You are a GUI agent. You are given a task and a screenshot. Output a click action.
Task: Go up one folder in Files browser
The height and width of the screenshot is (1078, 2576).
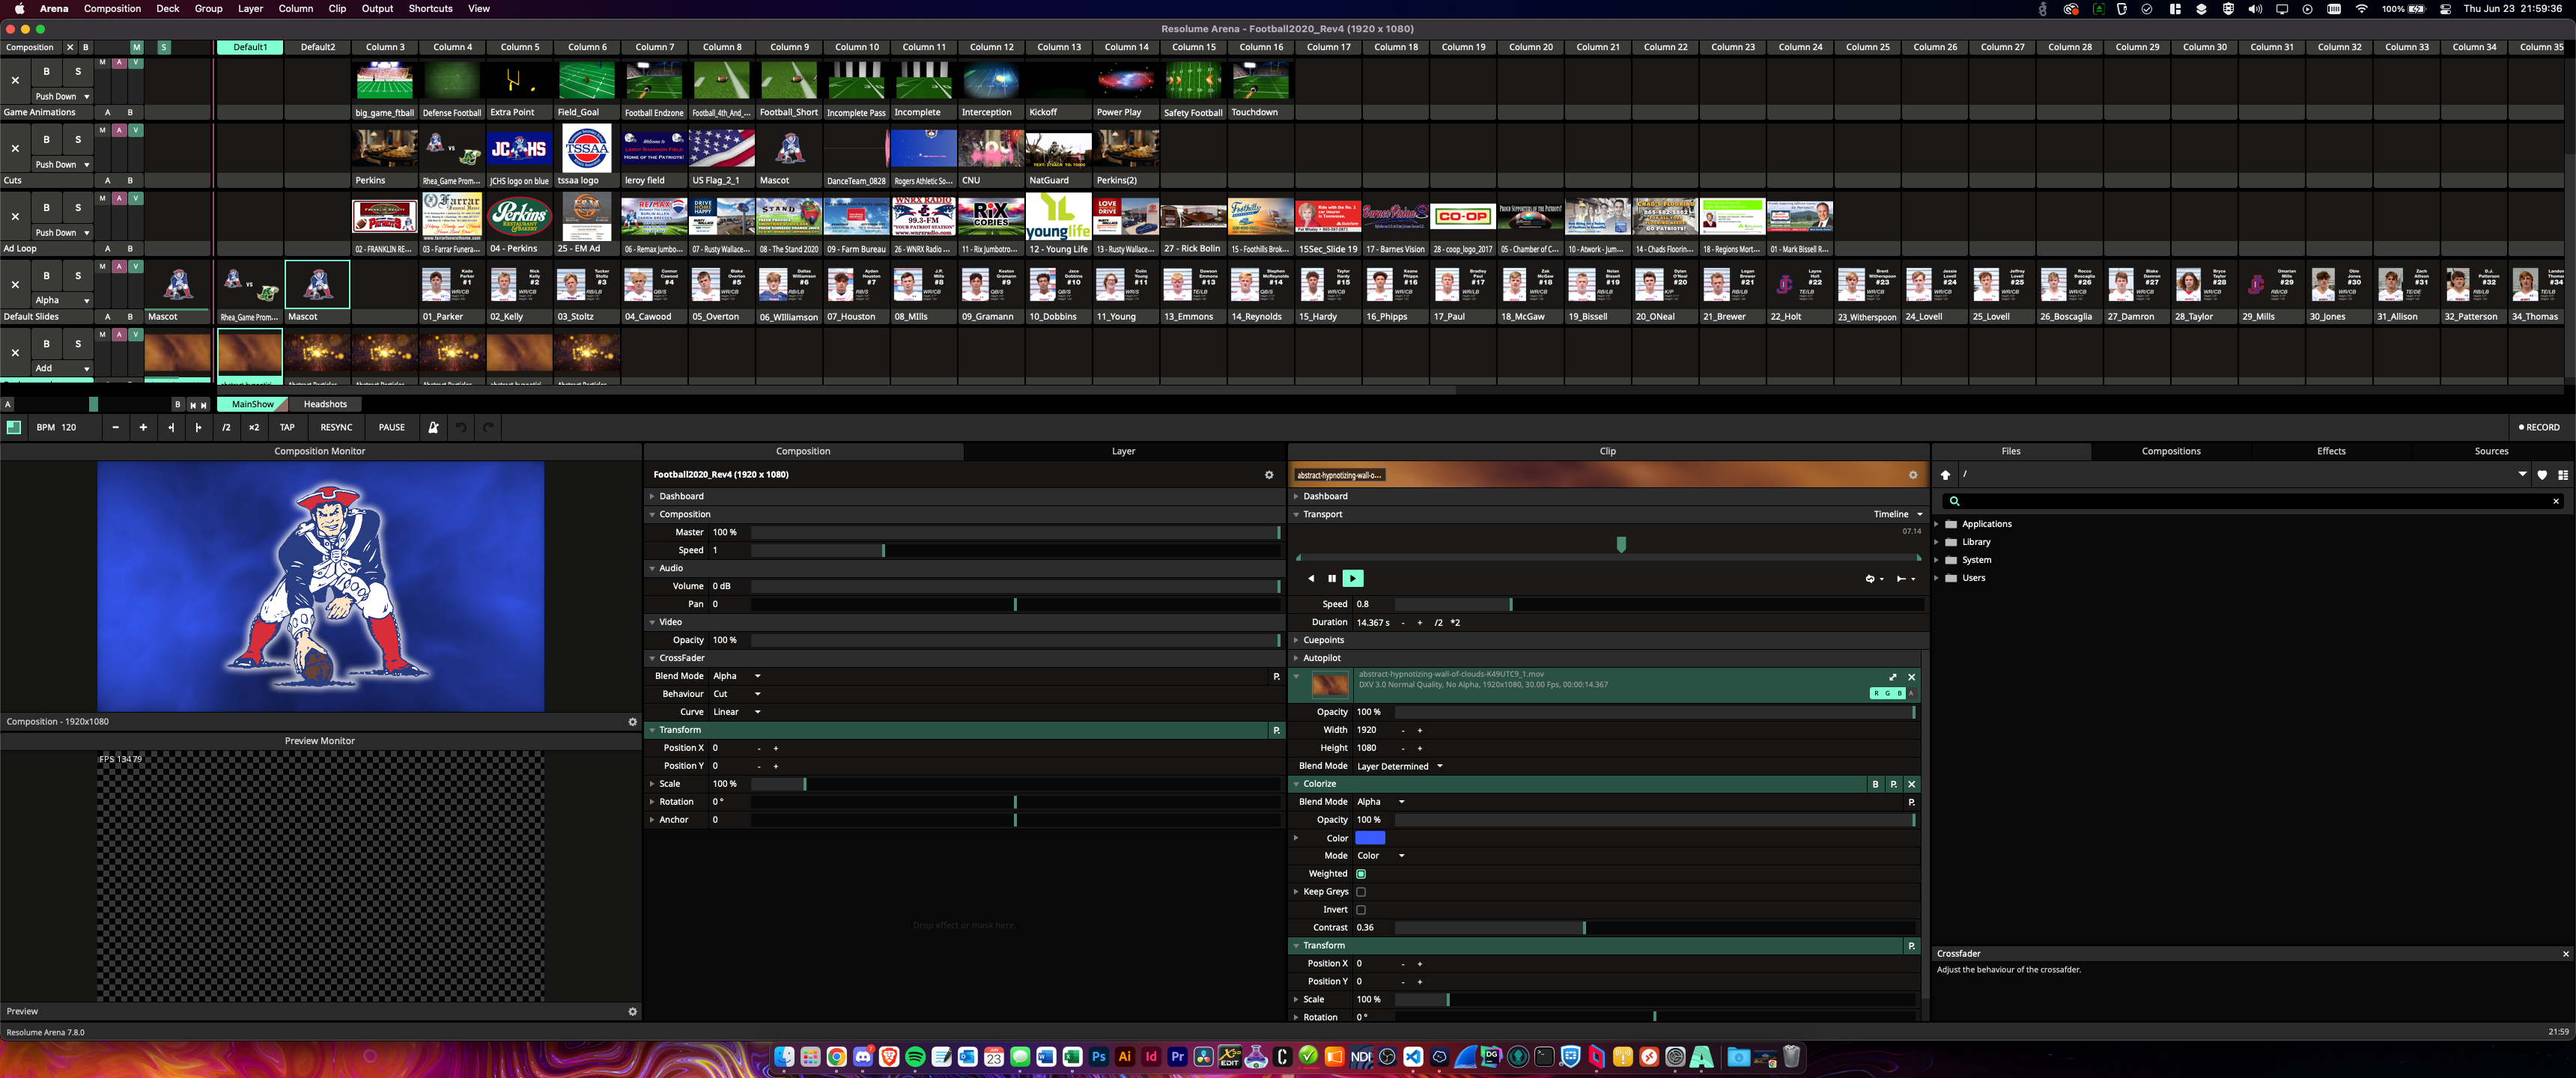[1945, 475]
